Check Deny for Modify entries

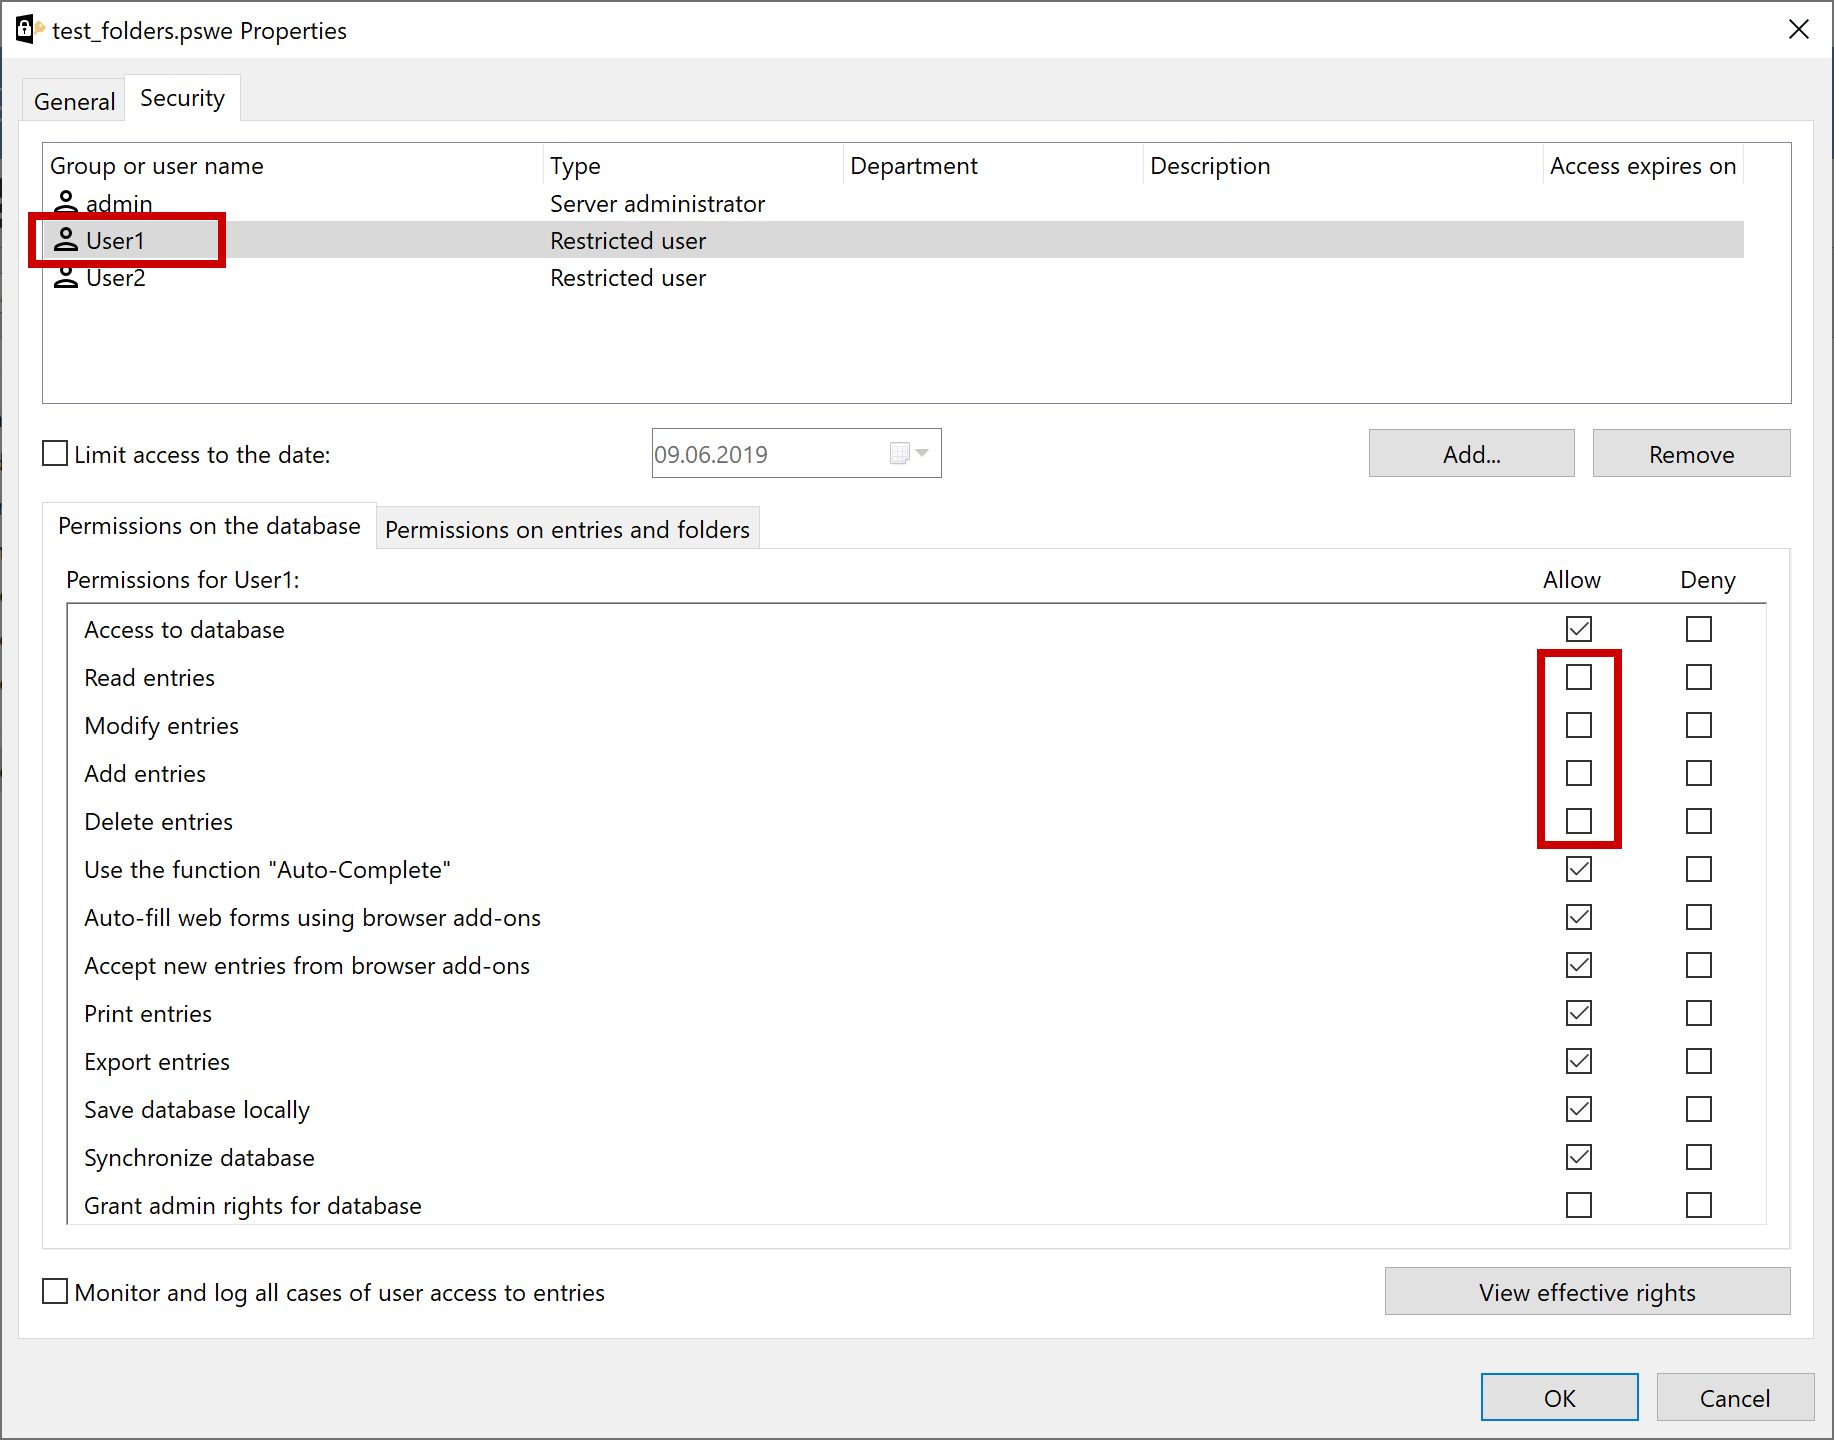(x=1699, y=725)
